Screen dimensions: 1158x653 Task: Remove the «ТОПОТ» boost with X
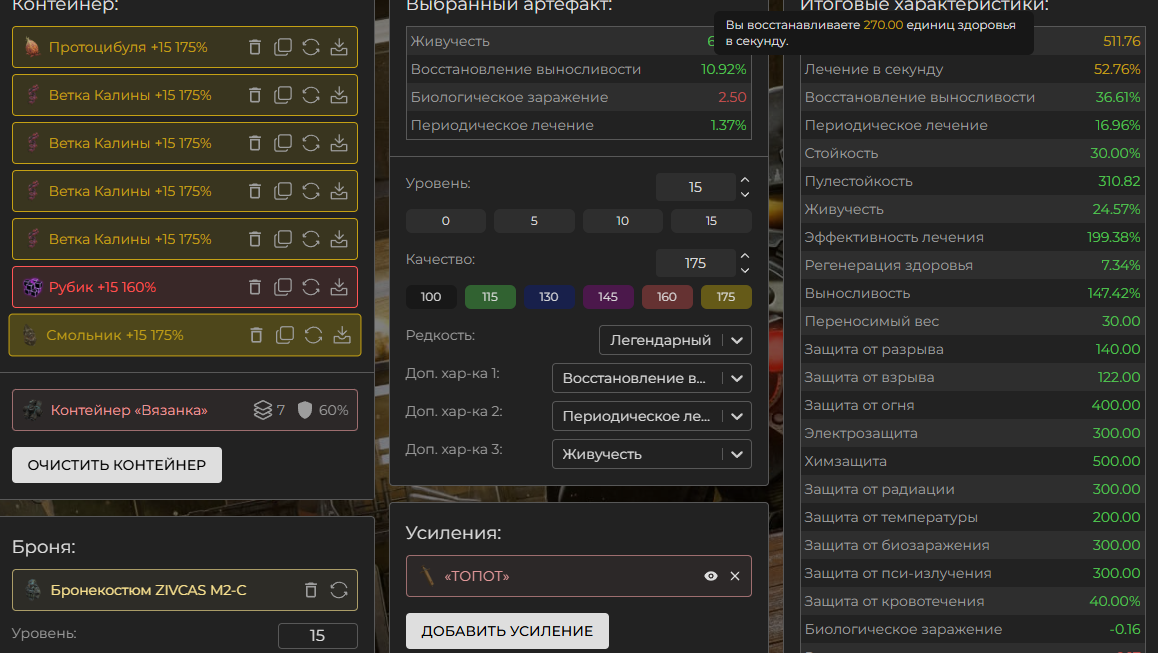(x=735, y=576)
